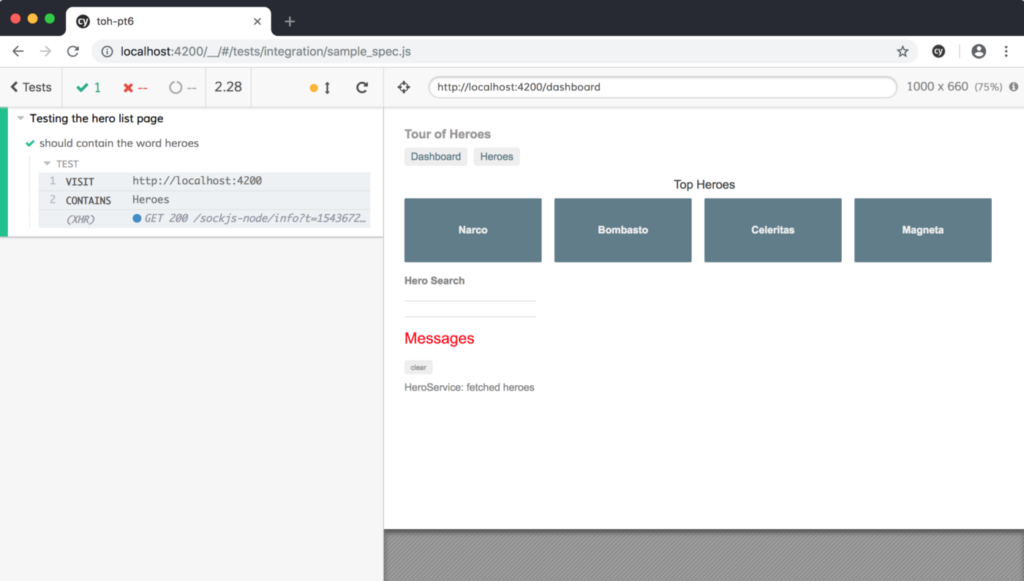
Task: Toggle auto-scrolling in the command log
Action: click(320, 88)
